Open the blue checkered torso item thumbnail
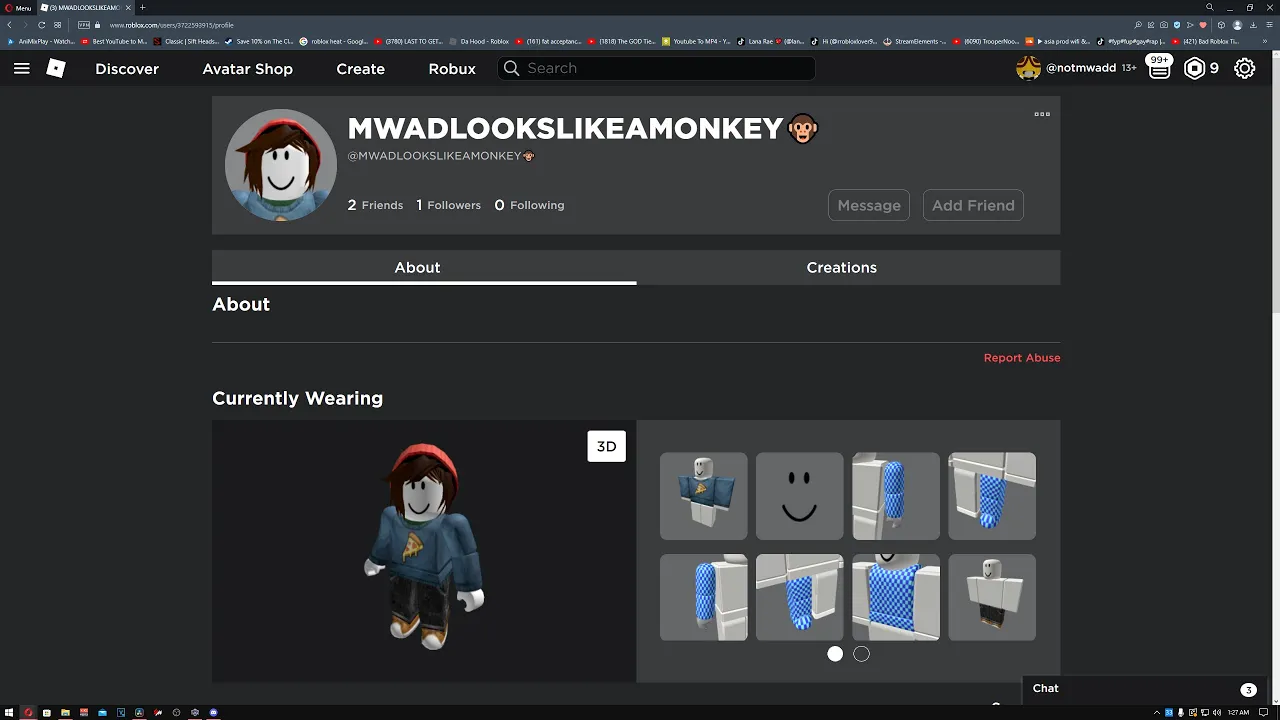1280x720 pixels. (x=896, y=597)
